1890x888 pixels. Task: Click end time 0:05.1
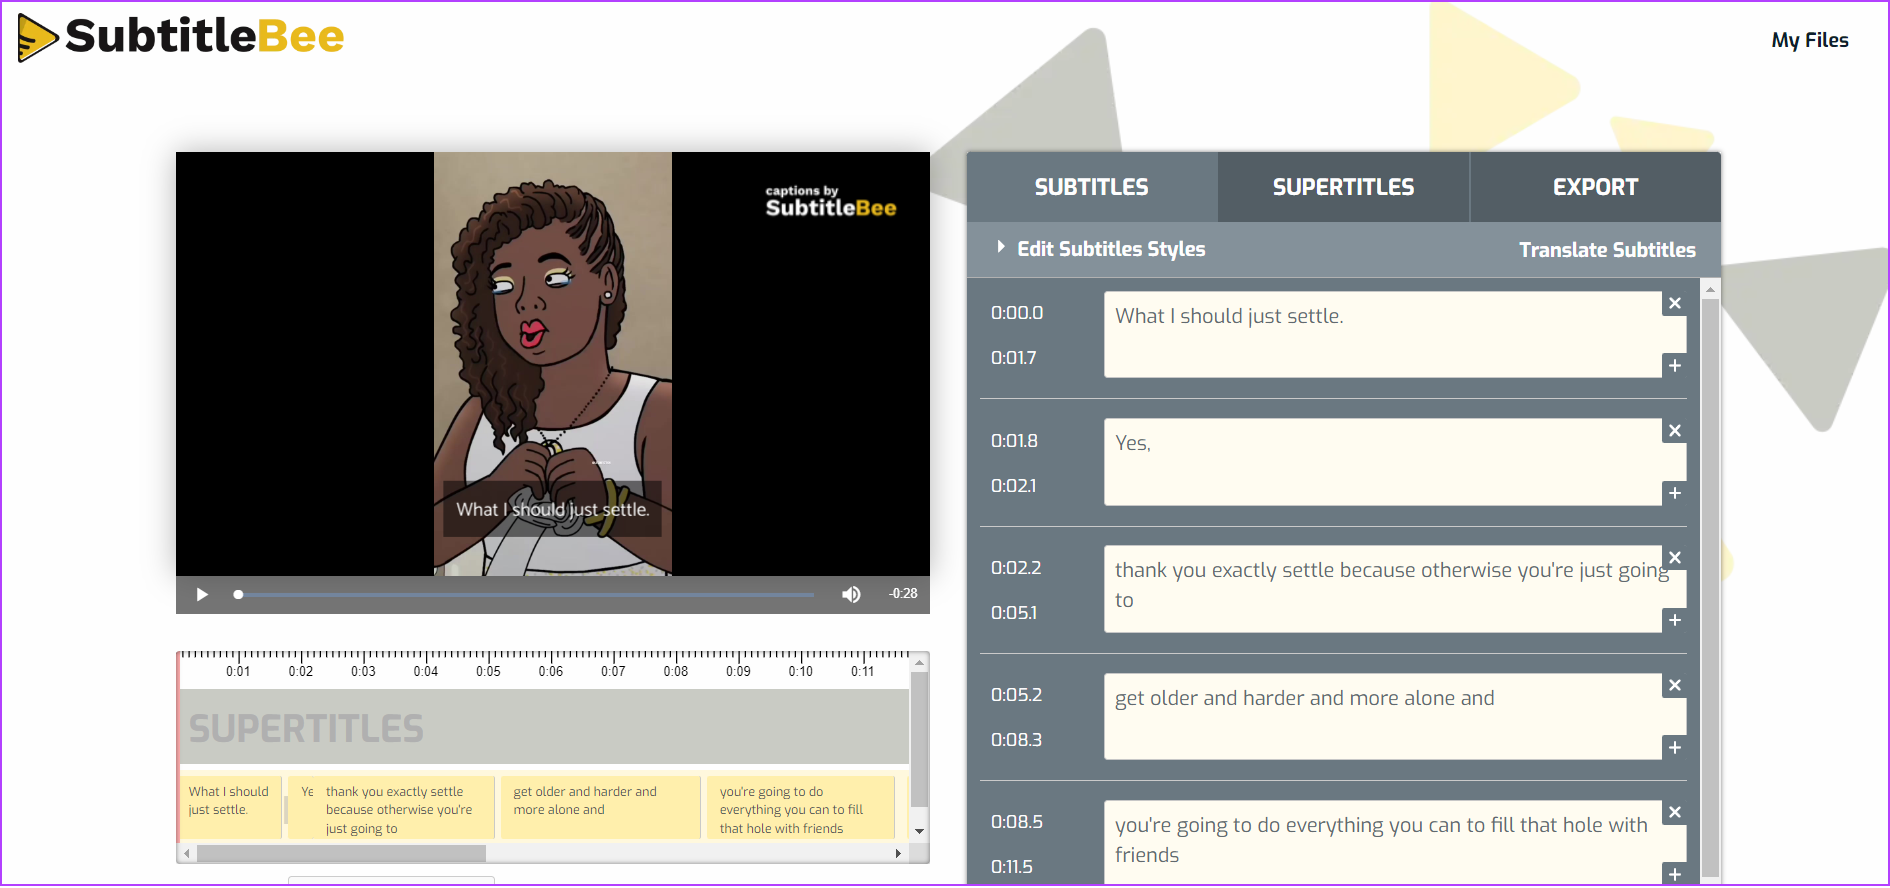point(1014,613)
